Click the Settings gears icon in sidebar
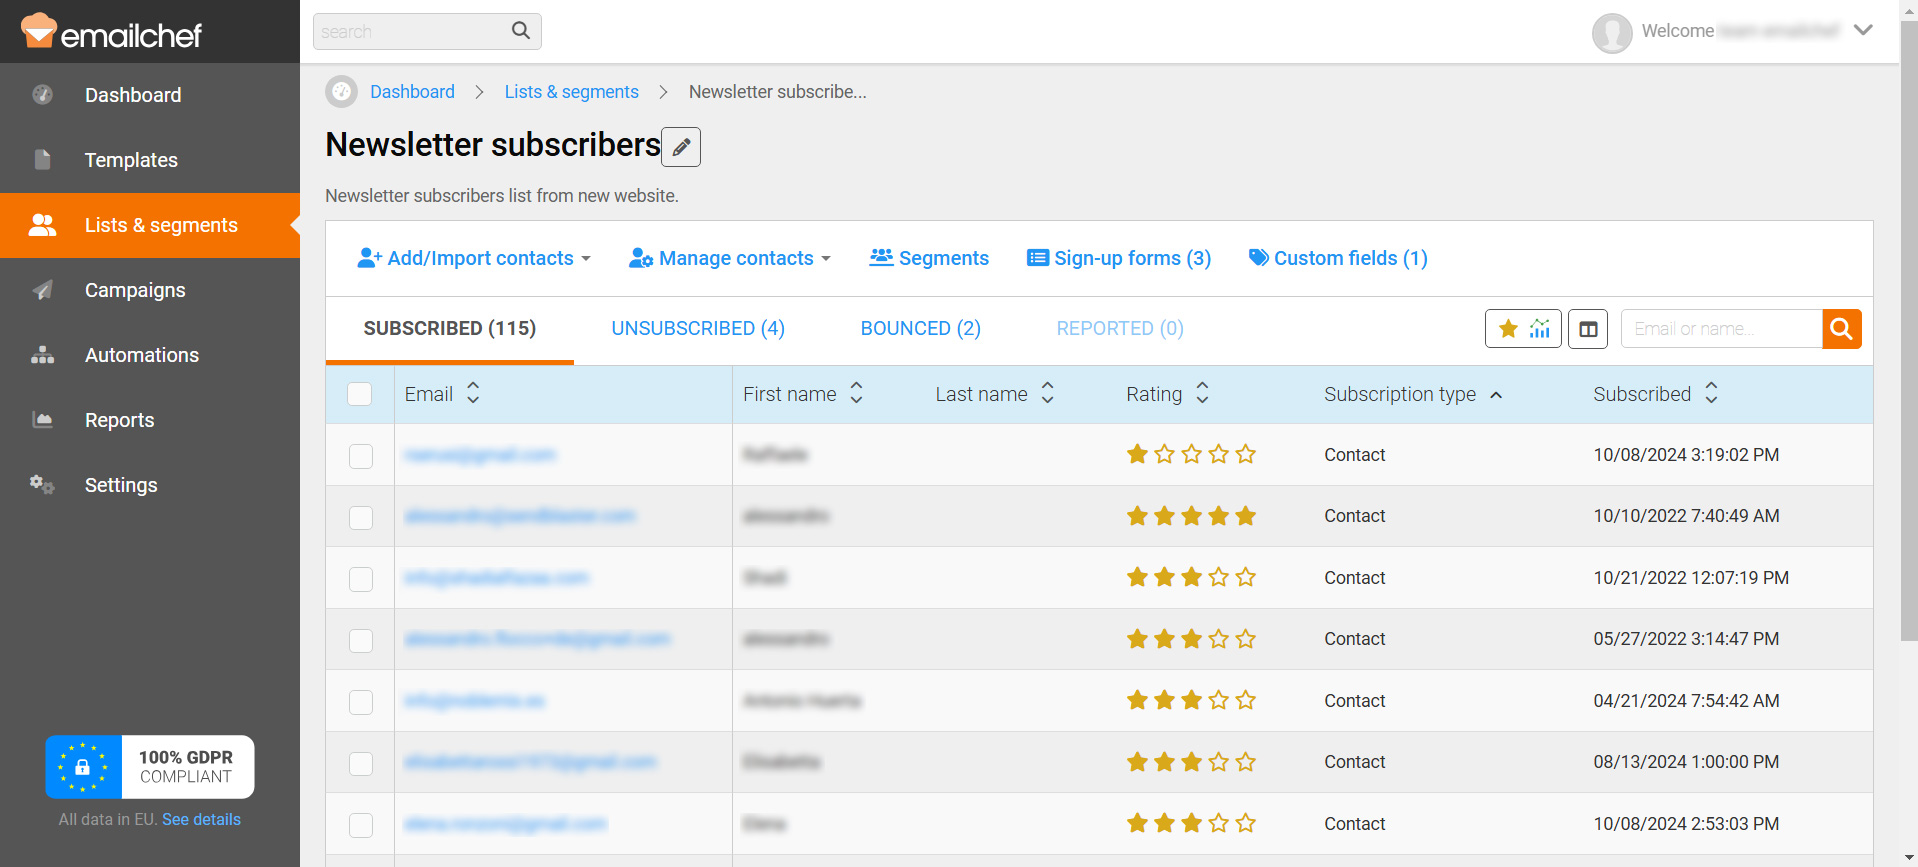The height and width of the screenshot is (867, 1918). (42, 485)
